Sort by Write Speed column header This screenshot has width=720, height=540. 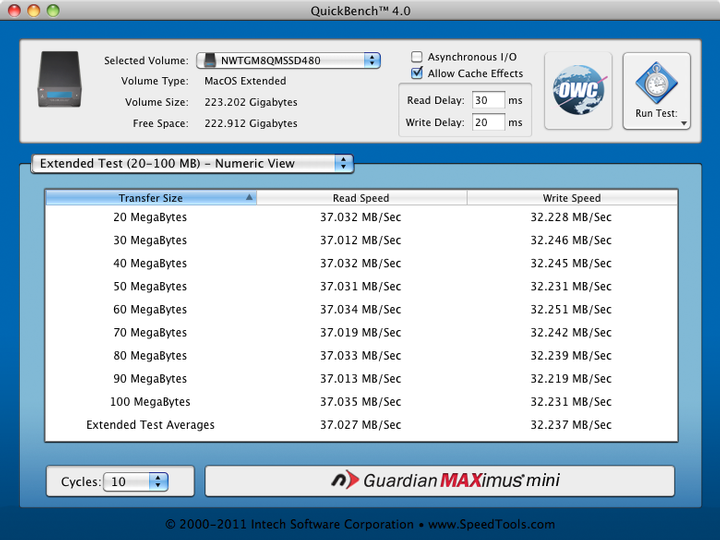pos(571,198)
